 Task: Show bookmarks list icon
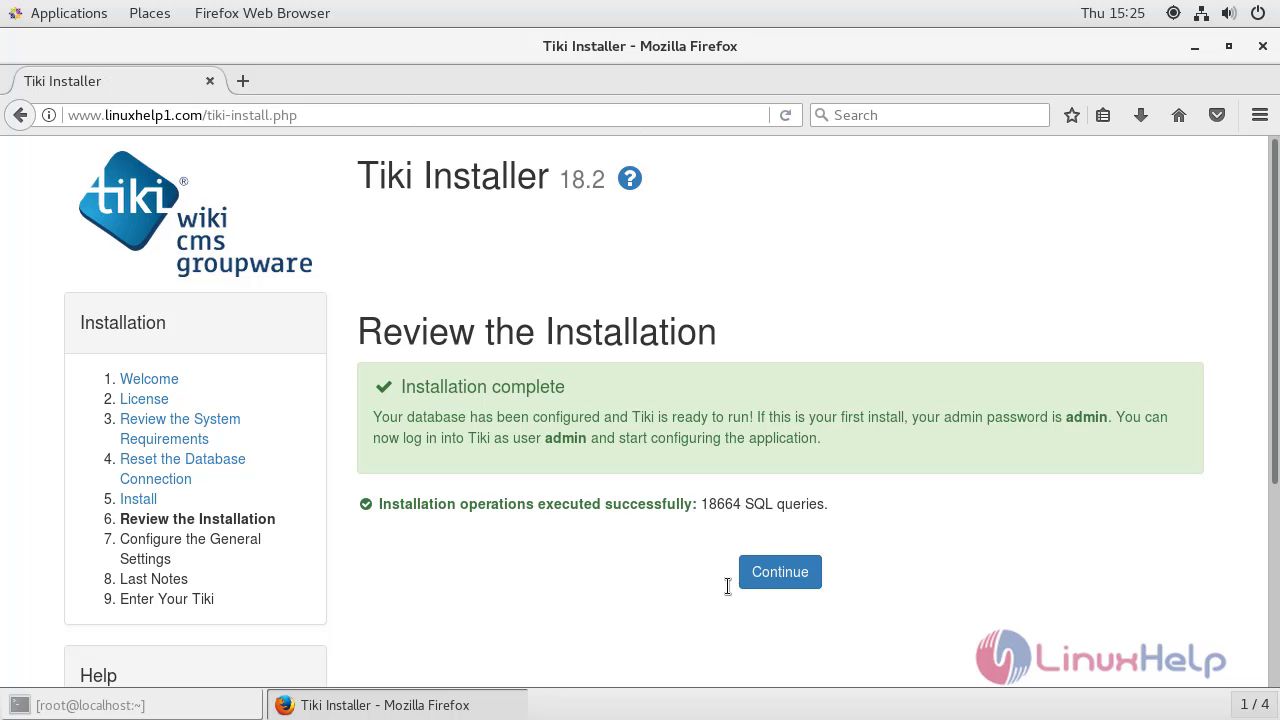(x=1103, y=115)
